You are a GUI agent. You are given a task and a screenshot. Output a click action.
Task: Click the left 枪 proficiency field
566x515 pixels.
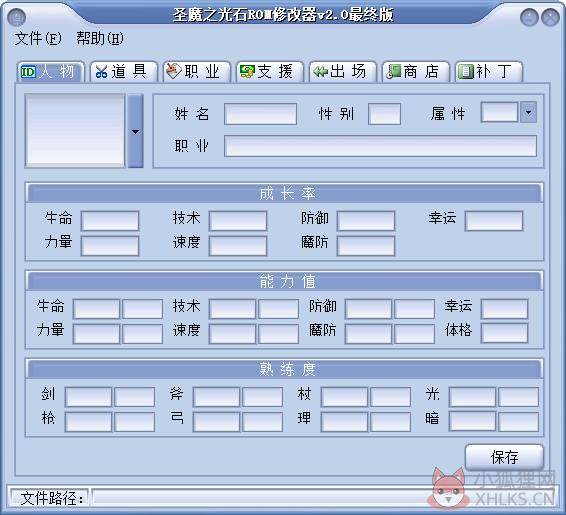[x=89, y=422]
